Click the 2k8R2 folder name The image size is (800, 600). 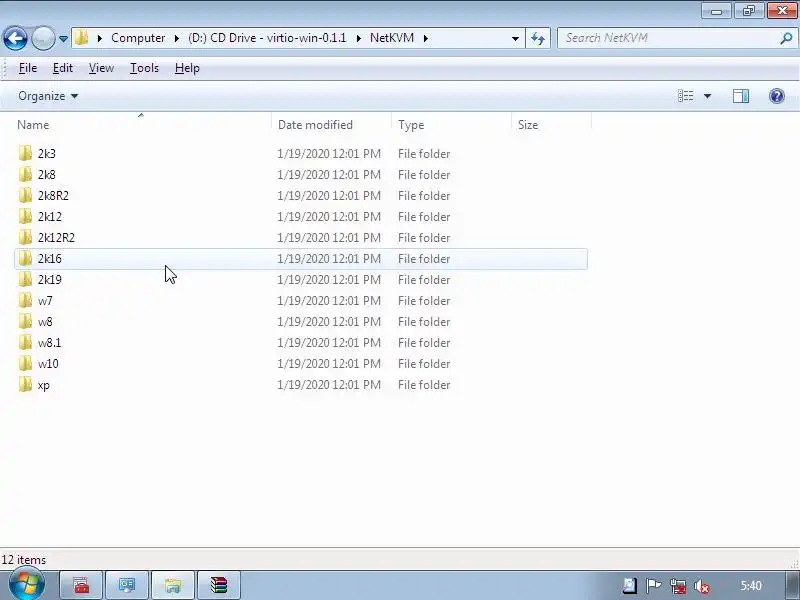53,195
